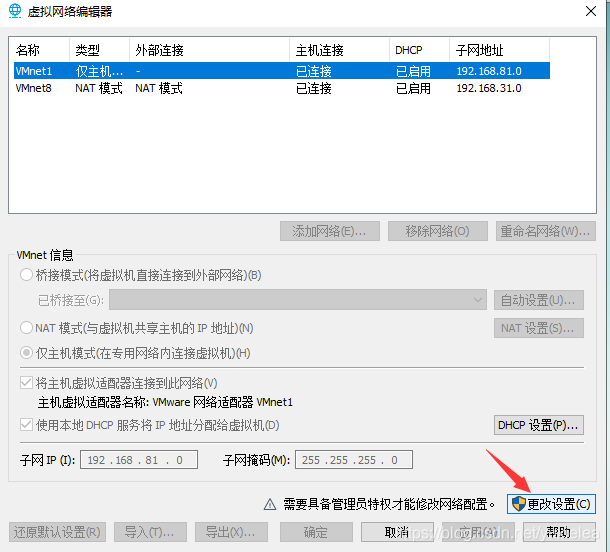Toggle 将主机虚拟适配器连接到此网络 checkbox
This screenshot has width=610, height=552.
coord(26,383)
